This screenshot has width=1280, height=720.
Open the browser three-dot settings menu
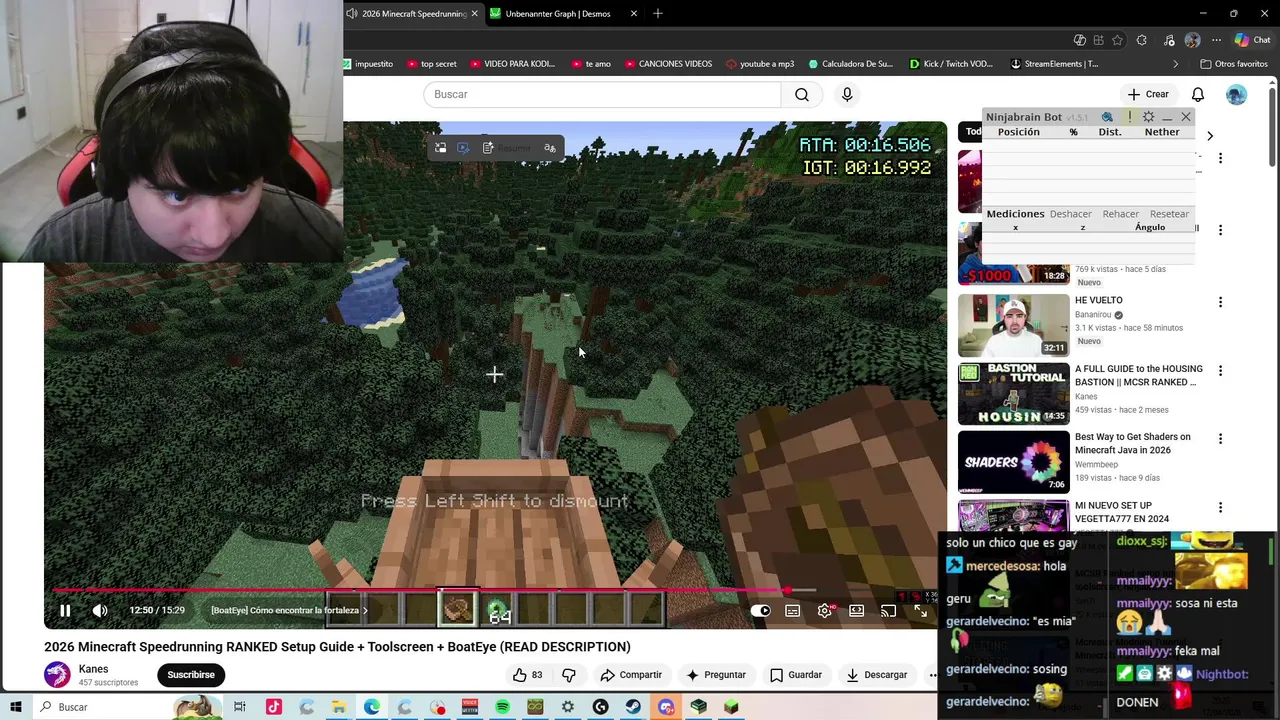(x=1216, y=40)
